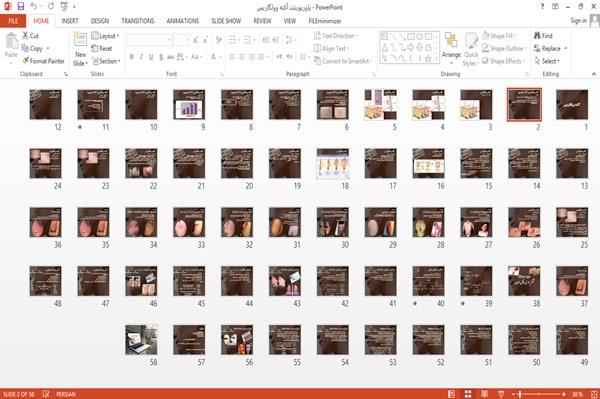The height and width of the screenshot is (399, 600).
Task: Open Ribbon Display Options
Action: (x=555, y=7)
